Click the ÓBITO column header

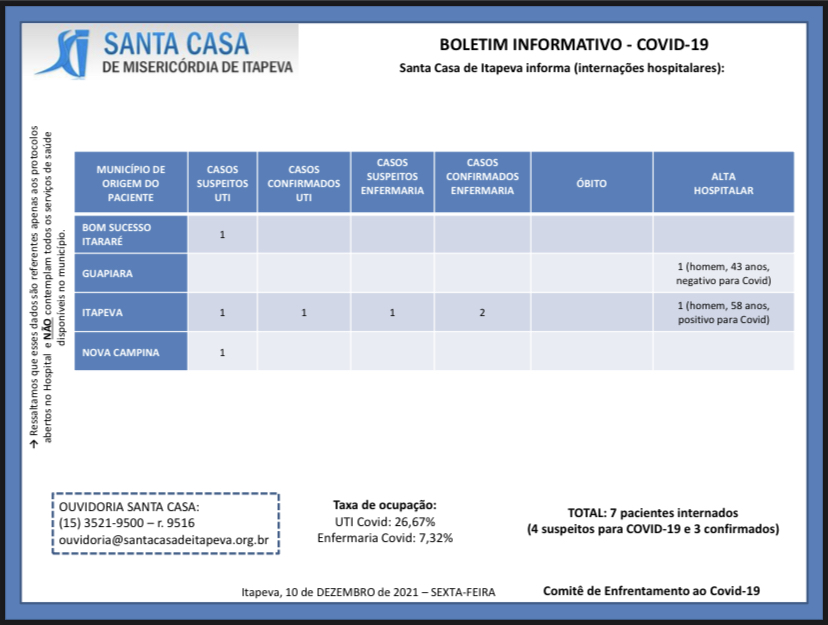click(x=591, y=183)
